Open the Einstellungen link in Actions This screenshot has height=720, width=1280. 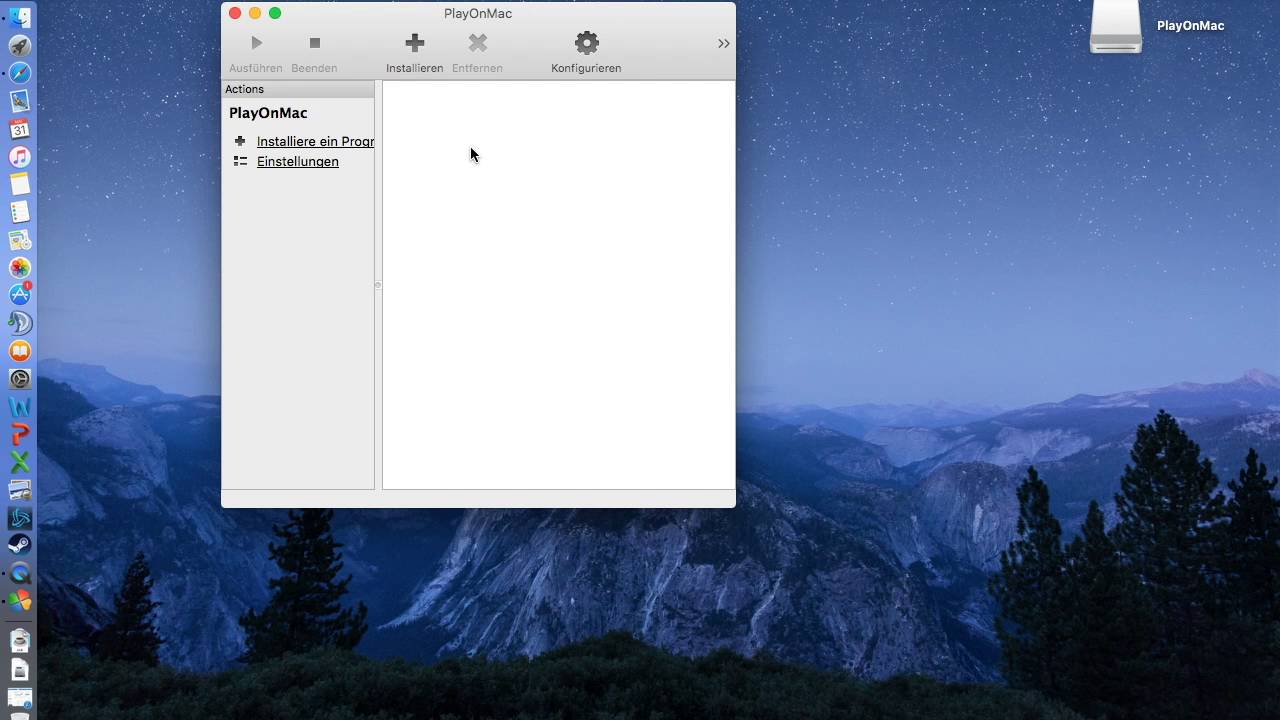coord(297,161)
